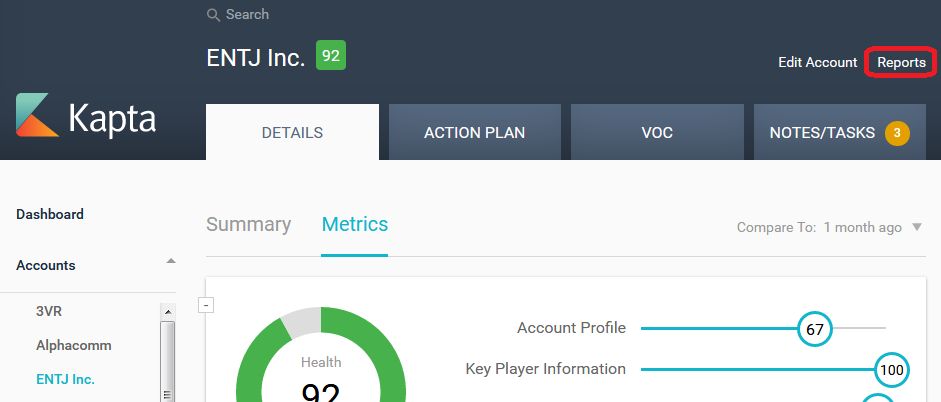This screenshot has height=402, width=941.
Task: Open the NOTES/TASKS tab
Action: [840, 132]
